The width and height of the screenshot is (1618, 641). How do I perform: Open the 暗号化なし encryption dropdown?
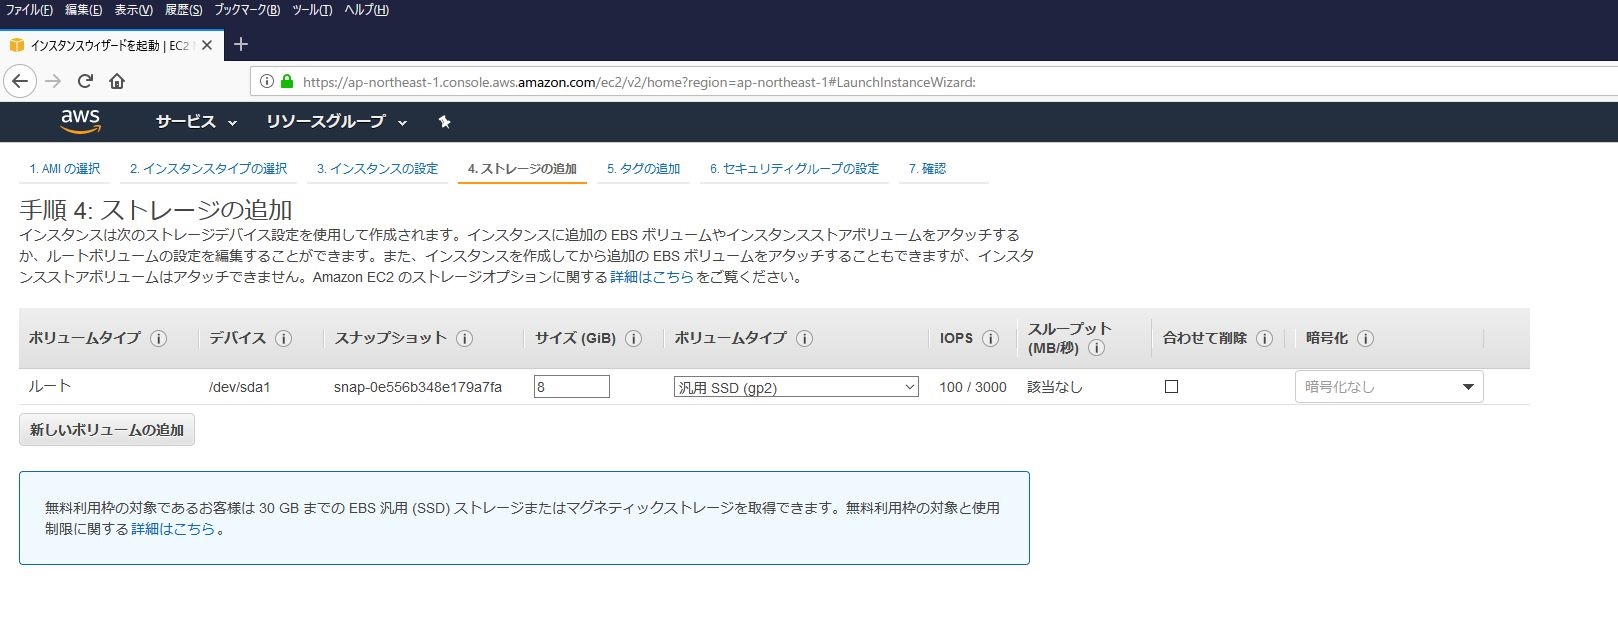(1389, 387)
